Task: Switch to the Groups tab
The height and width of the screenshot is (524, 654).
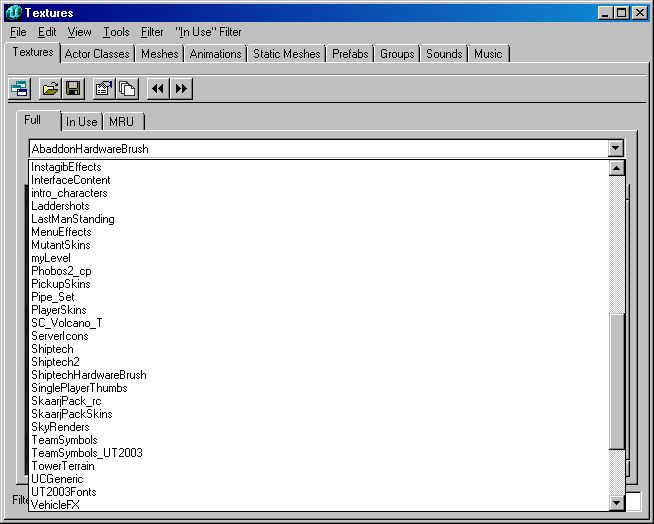Action: 397,54
